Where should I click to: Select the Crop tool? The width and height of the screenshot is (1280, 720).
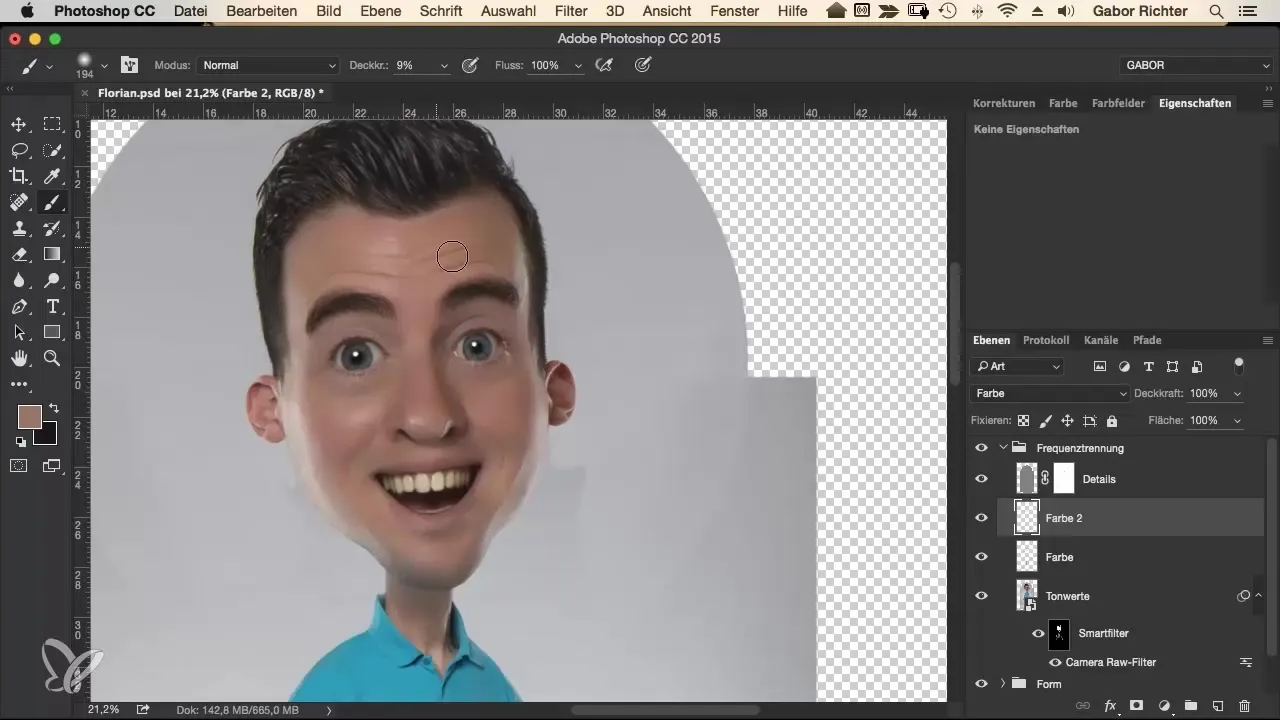click(x=18, y=176)
